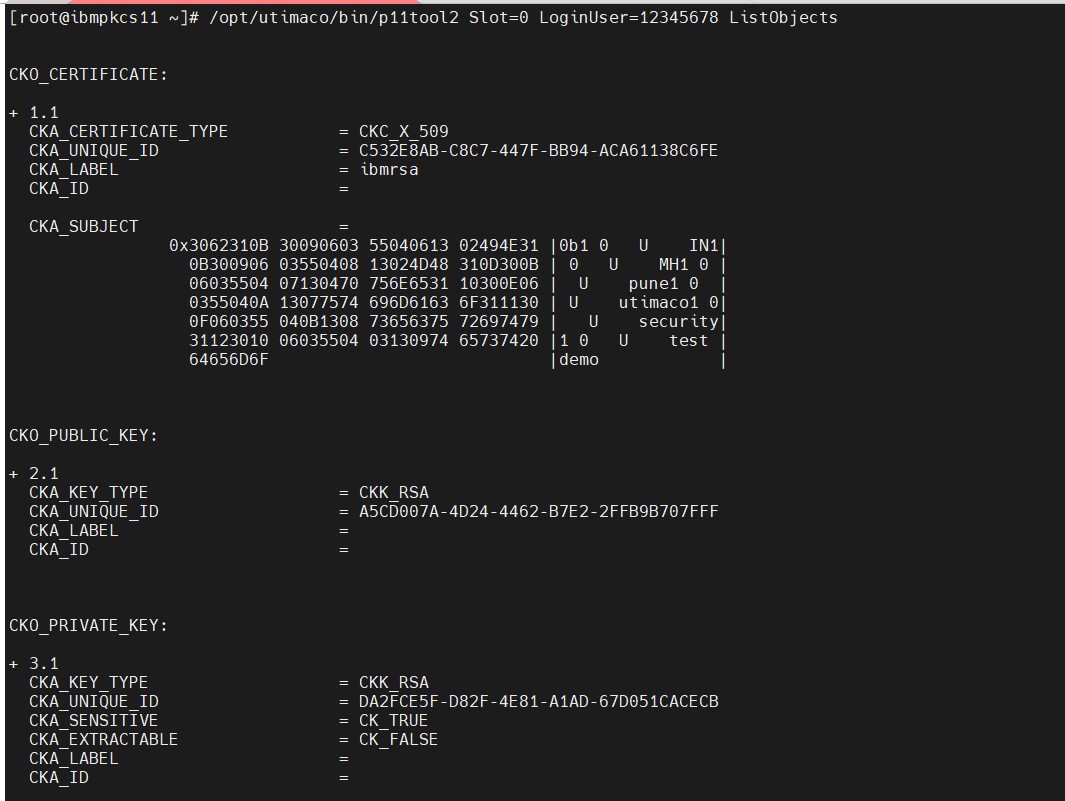
Task: Click the CKA_SUBJECT attribute name
Action: (84, 226)
